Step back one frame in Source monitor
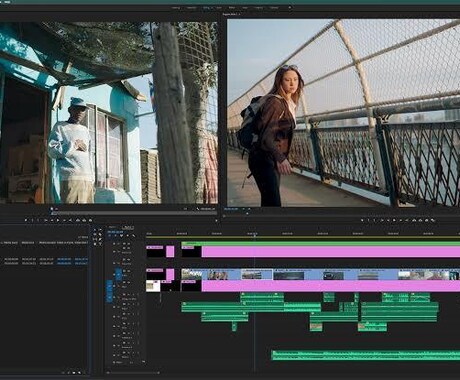The width and height of the screenshot is (460, 380). click(x=52, y=220)
